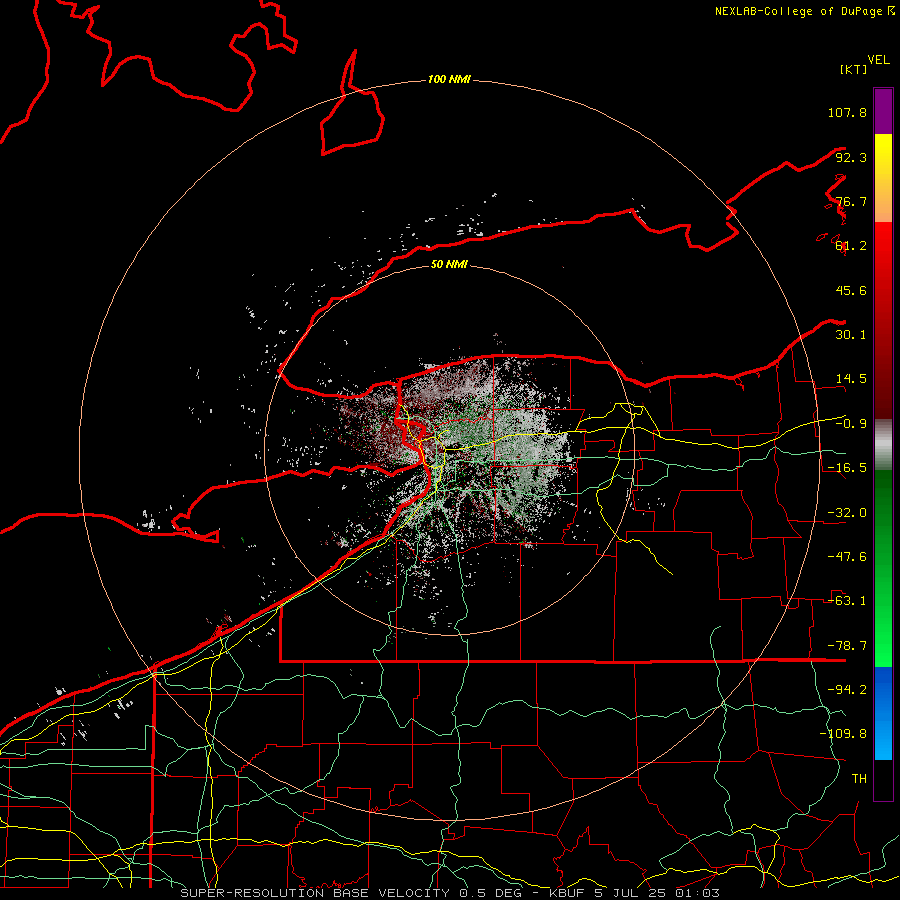Click the 92.3 value on velocity scale
Screen dimensions: 900x900
click(x=851, y=157)
